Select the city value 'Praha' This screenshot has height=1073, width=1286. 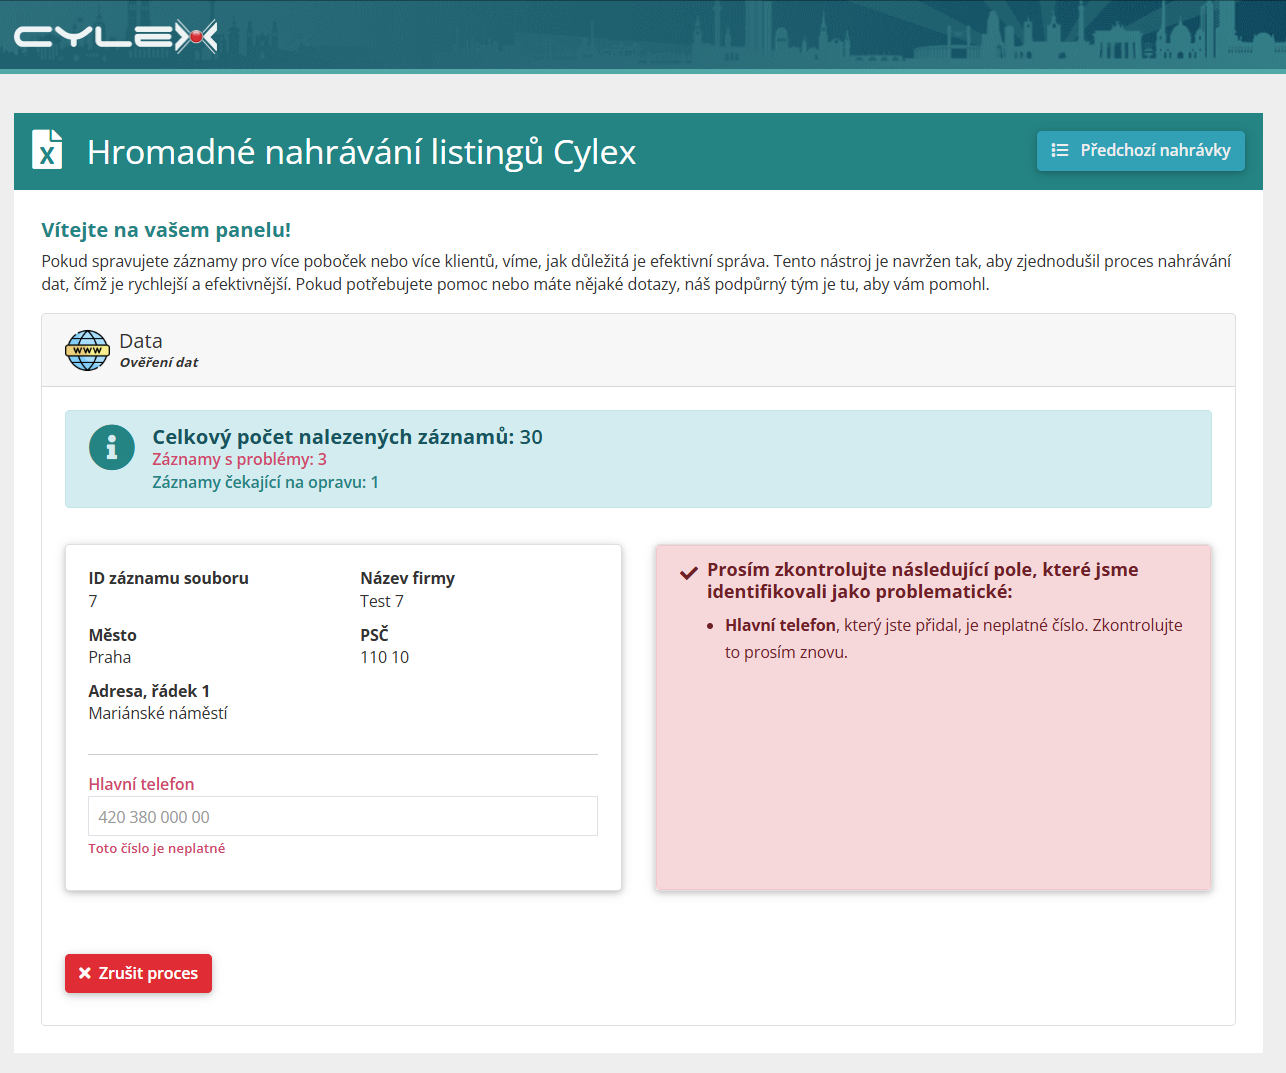(110, 657)
